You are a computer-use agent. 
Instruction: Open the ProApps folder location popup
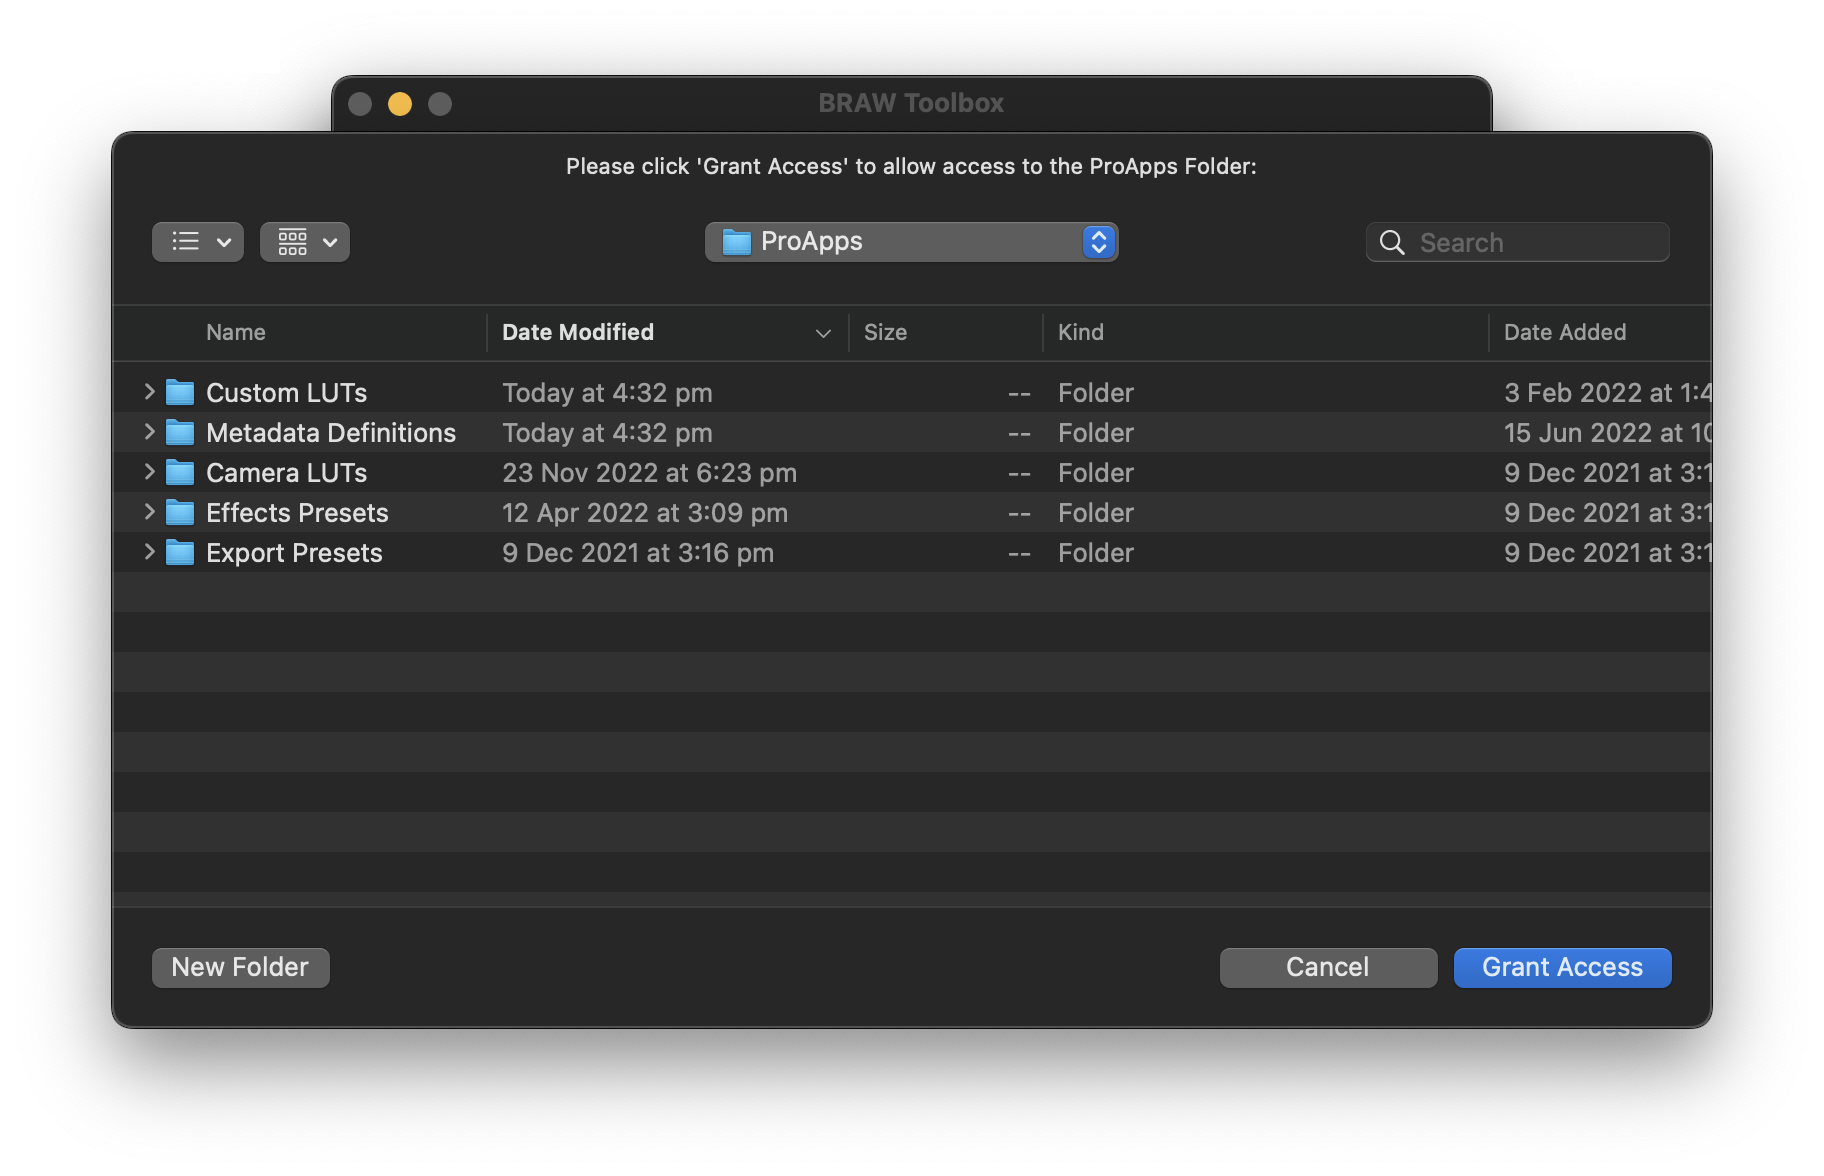911,242
